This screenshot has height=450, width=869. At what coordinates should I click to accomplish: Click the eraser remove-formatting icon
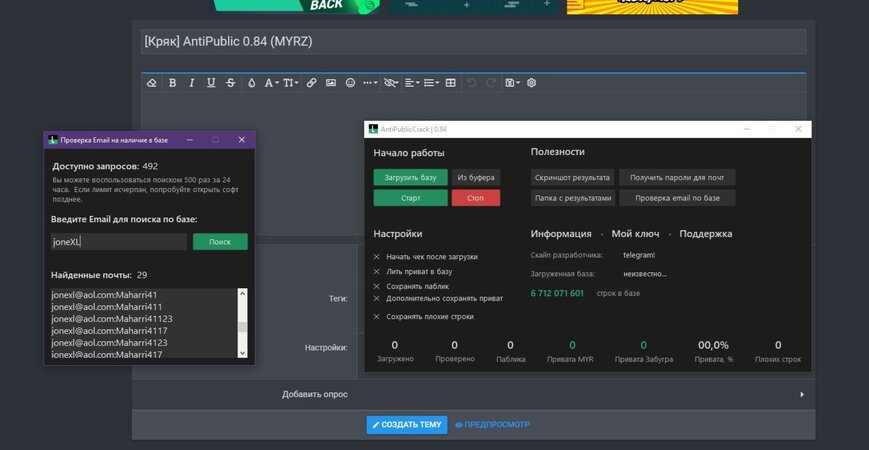(151, 83)
